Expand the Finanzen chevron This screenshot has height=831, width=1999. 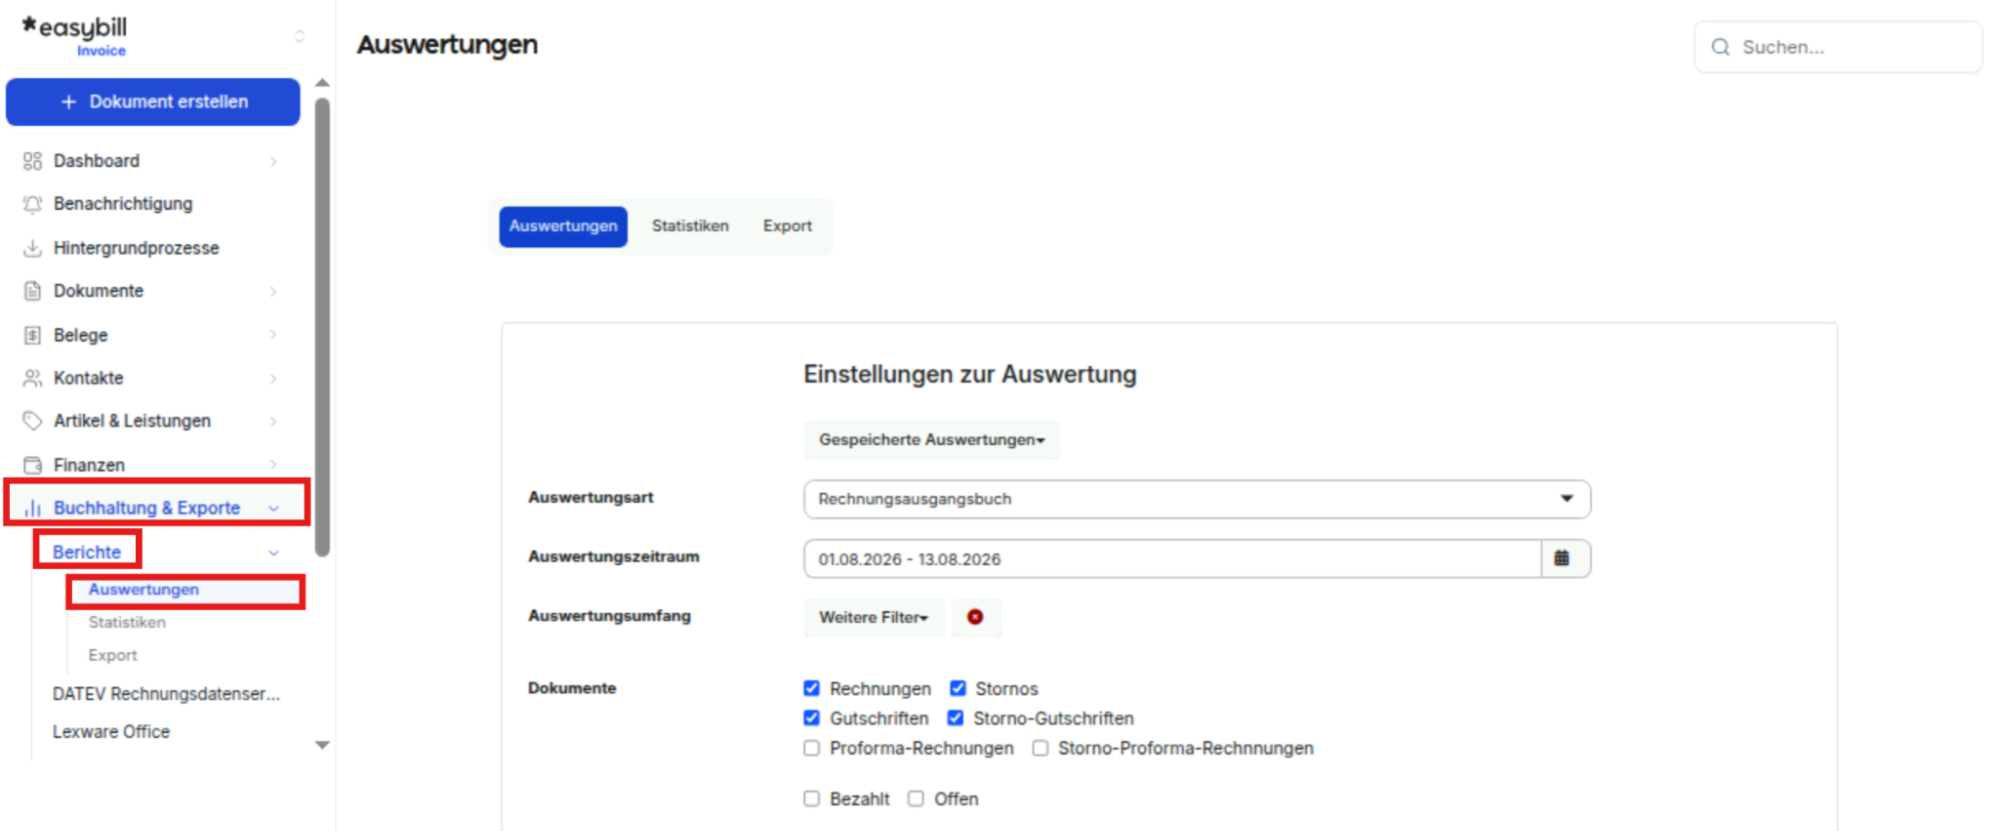tap(273, 465)
